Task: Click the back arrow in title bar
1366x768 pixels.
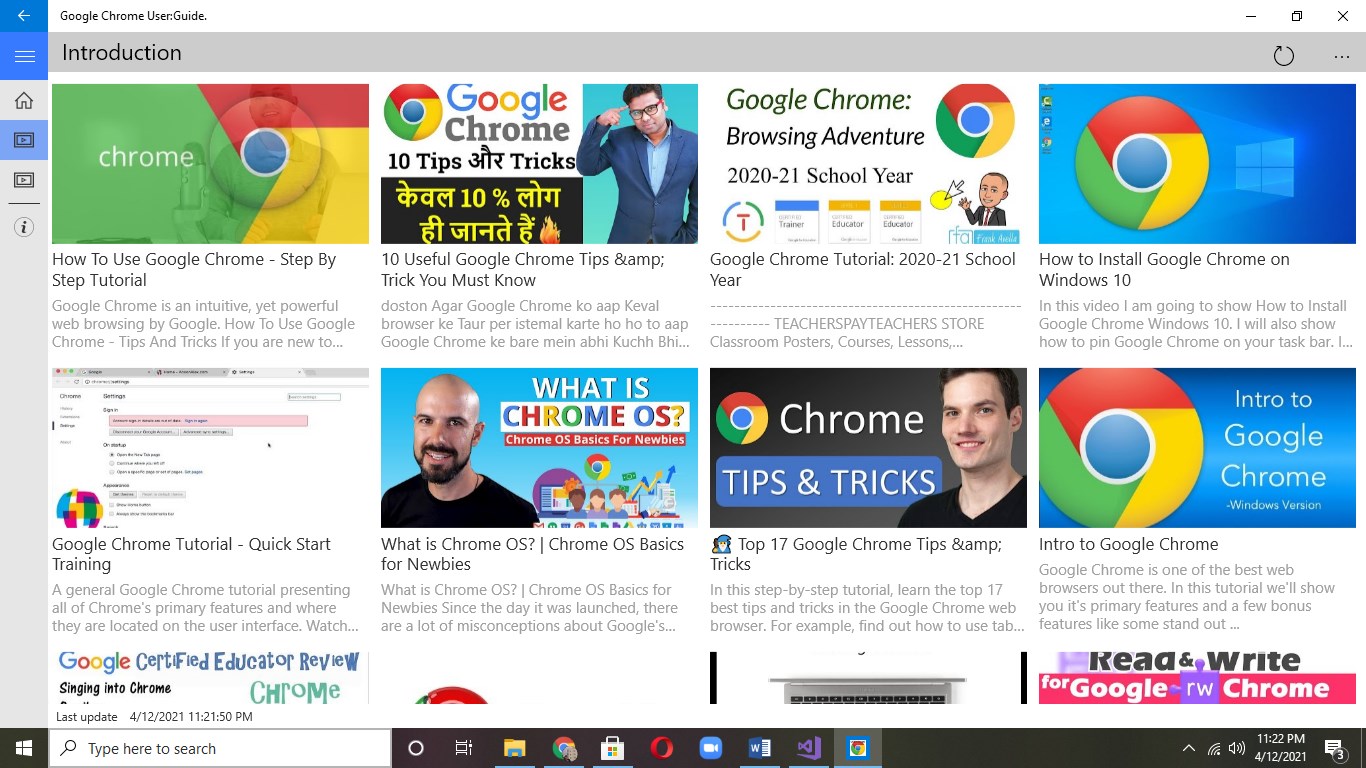Action: (24, 16)
